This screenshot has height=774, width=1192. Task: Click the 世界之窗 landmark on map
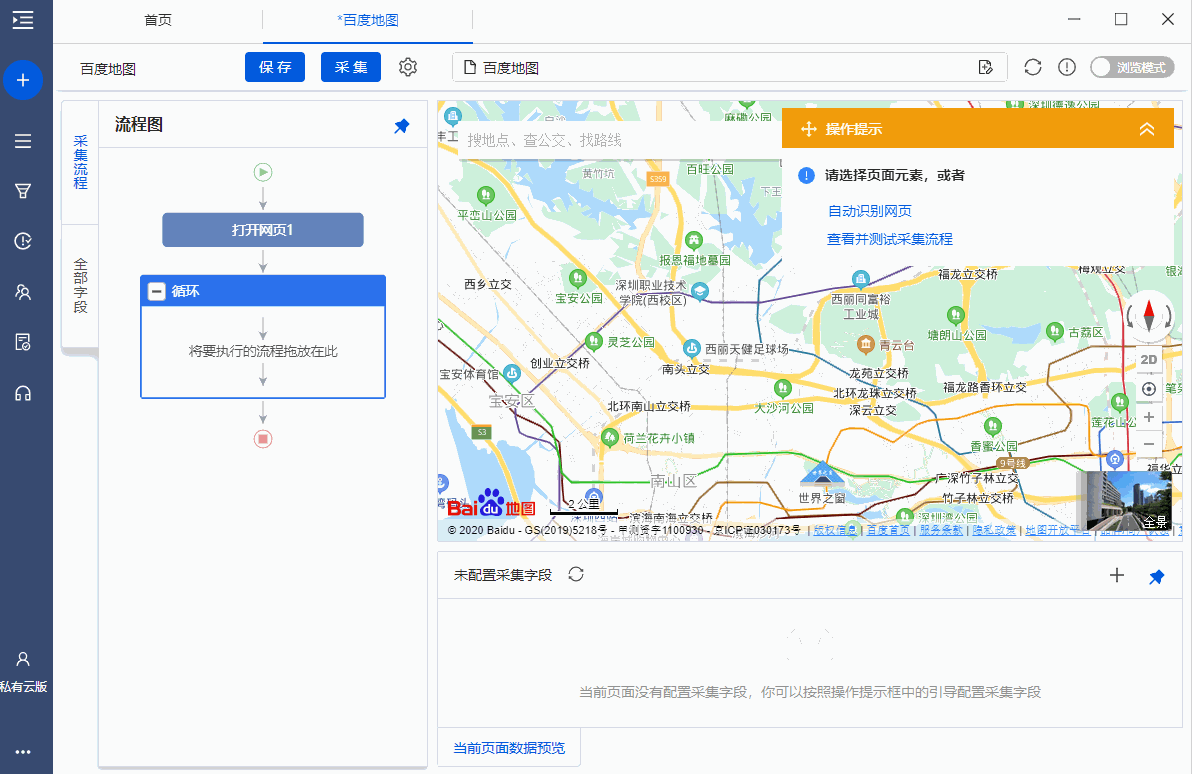pyautogui.click(x=822, y=483)
